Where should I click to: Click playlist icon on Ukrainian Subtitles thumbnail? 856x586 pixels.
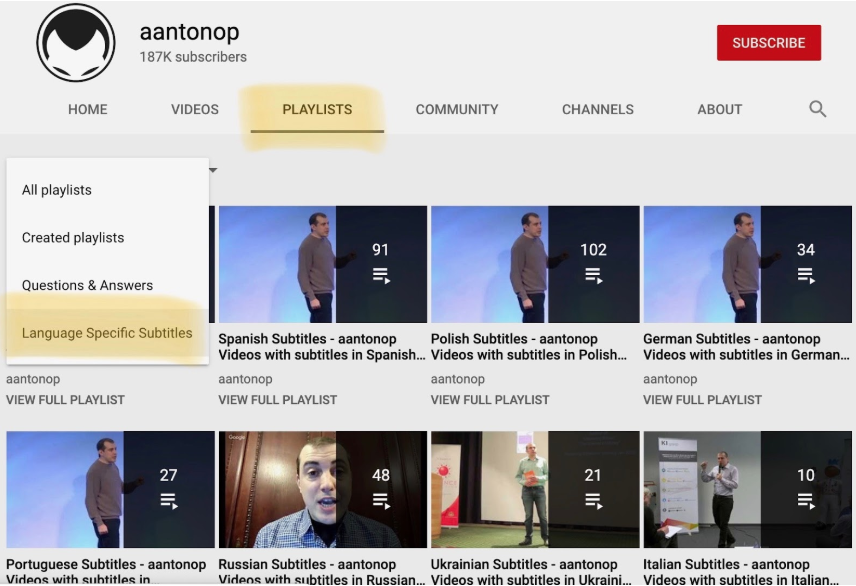click(593, 501)
